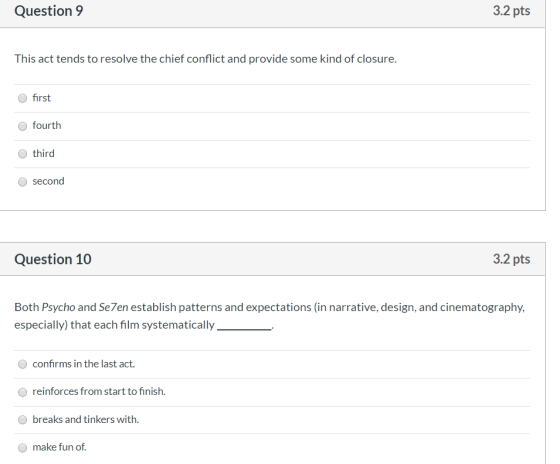Viewport: 560px width, 464px height.
Task: Click the Question 10 header title
Action: click(x=53, y=259)
